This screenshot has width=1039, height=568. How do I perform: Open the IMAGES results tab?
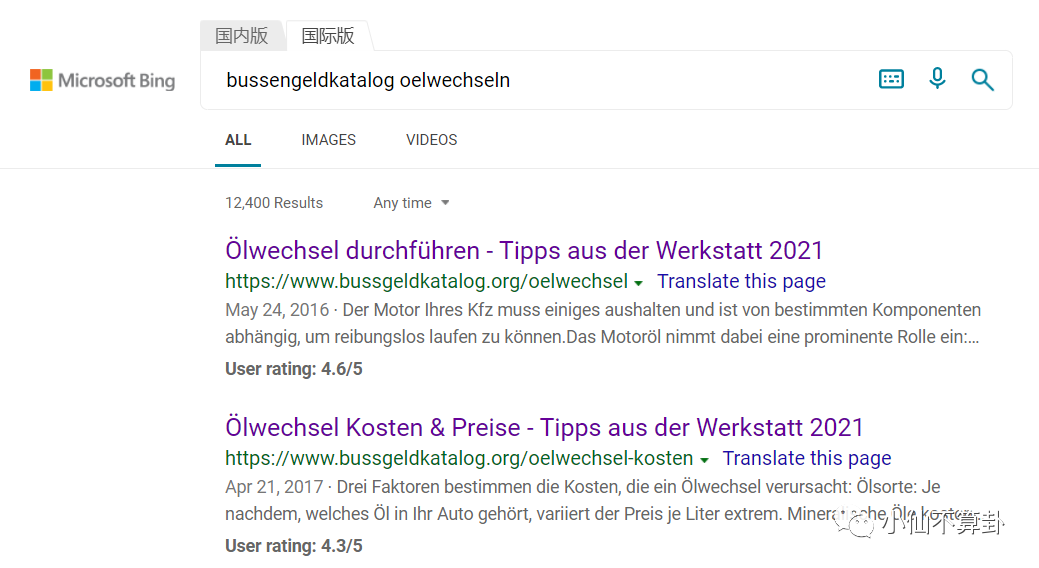pyautogui.click(x=328, y=140)
